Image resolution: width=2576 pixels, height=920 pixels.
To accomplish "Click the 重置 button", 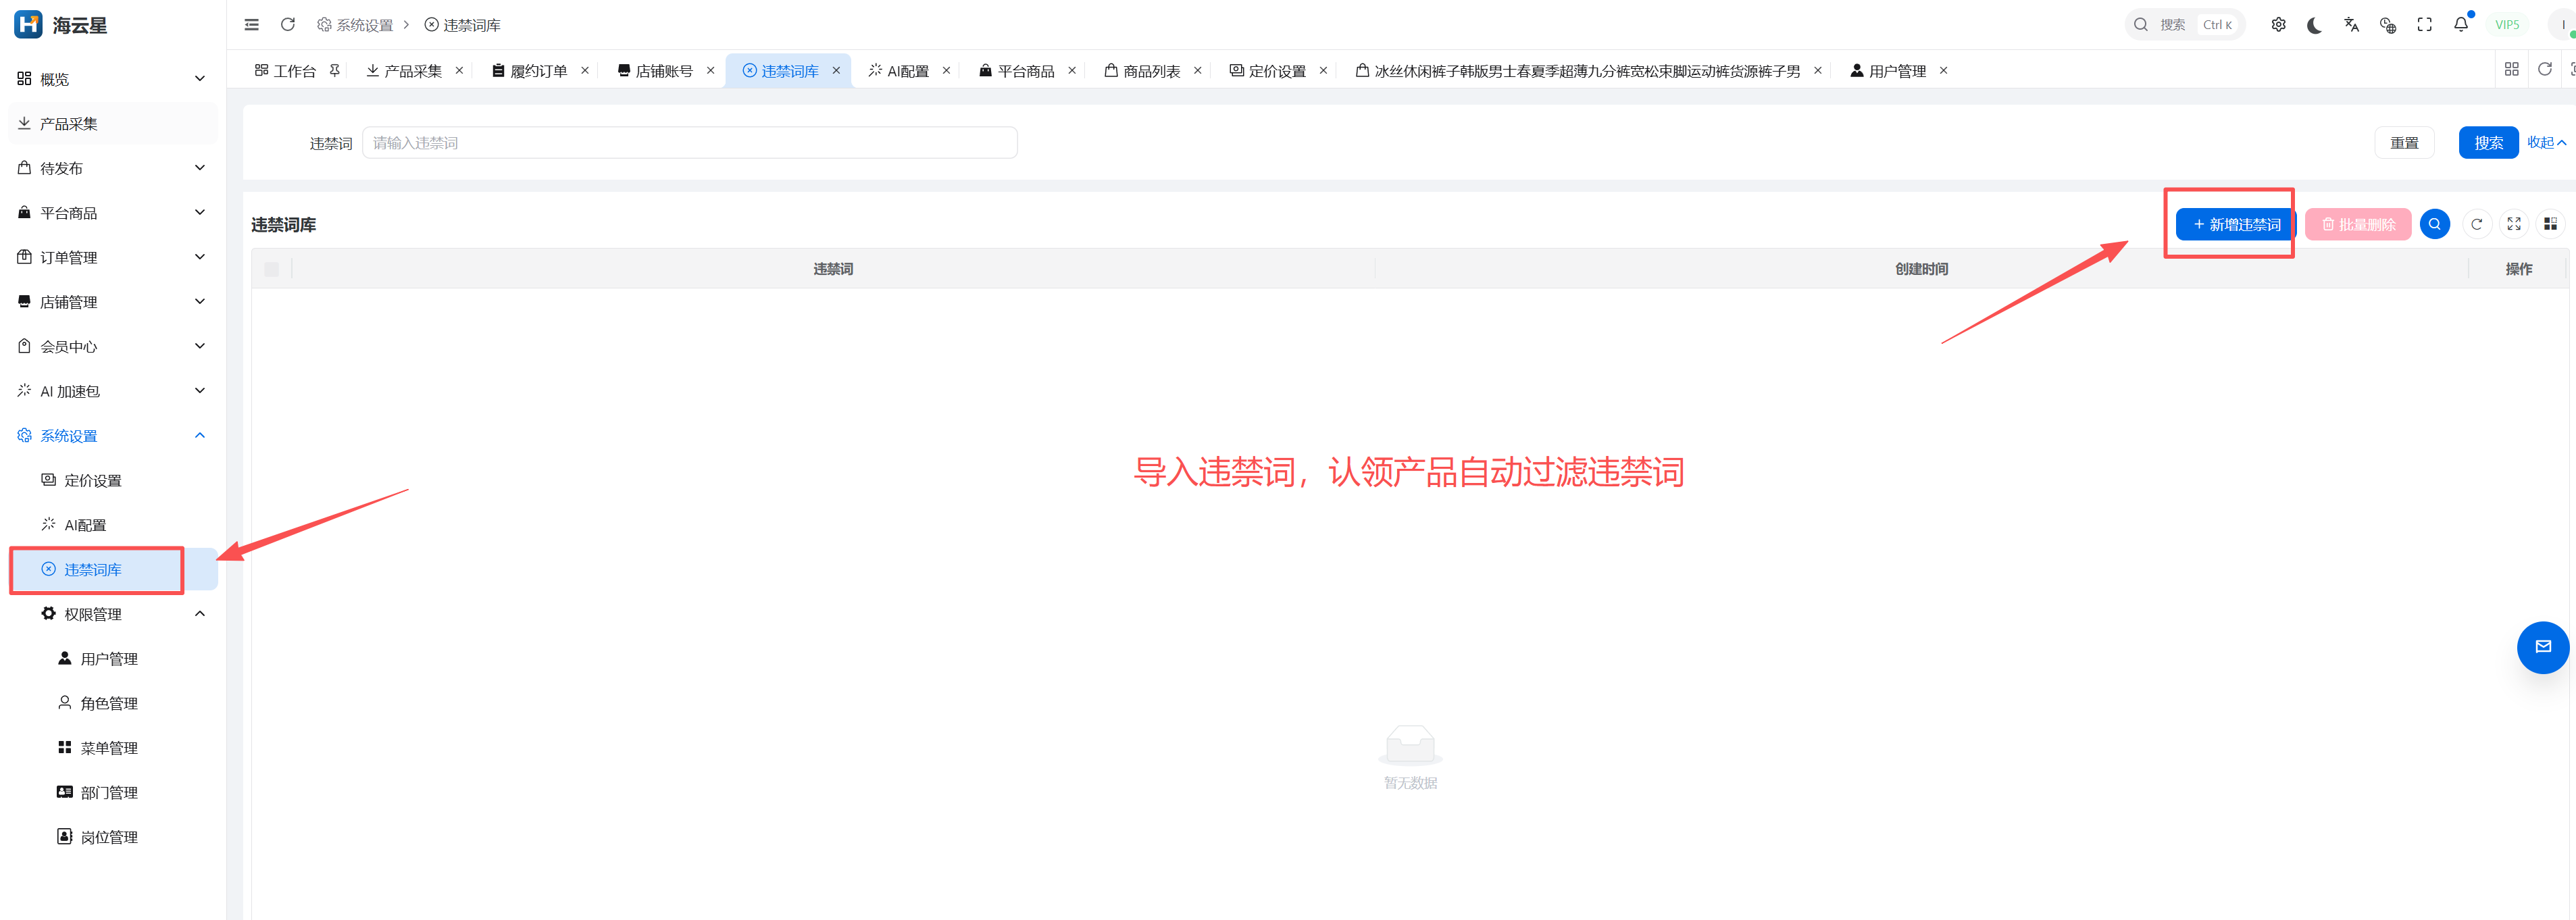I will [x=2404, y=143].
